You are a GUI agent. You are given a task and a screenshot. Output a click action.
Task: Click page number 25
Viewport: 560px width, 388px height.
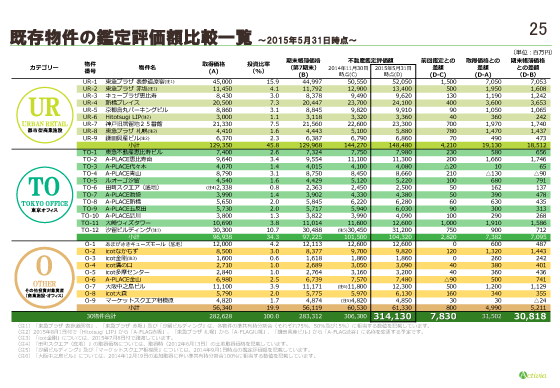point(538,29)
